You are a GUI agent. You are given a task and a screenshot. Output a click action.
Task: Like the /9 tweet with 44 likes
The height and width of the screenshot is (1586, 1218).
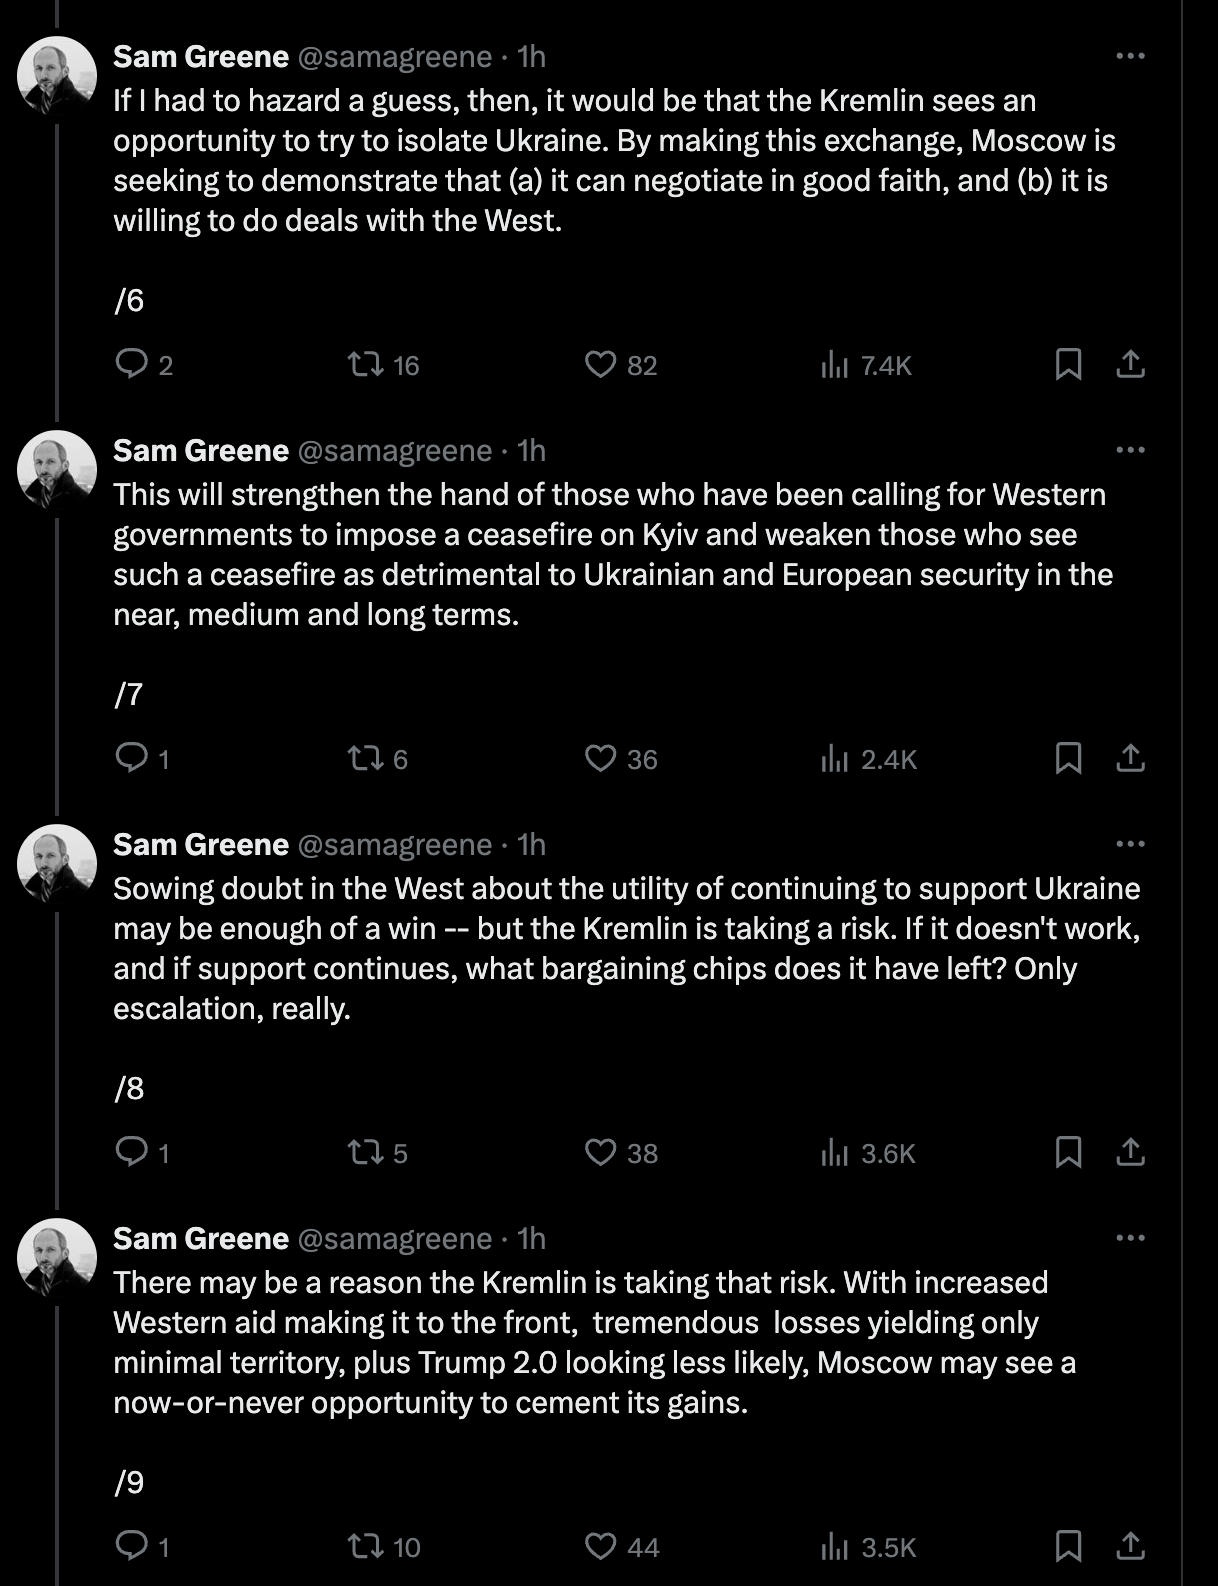click(600, 1547)
